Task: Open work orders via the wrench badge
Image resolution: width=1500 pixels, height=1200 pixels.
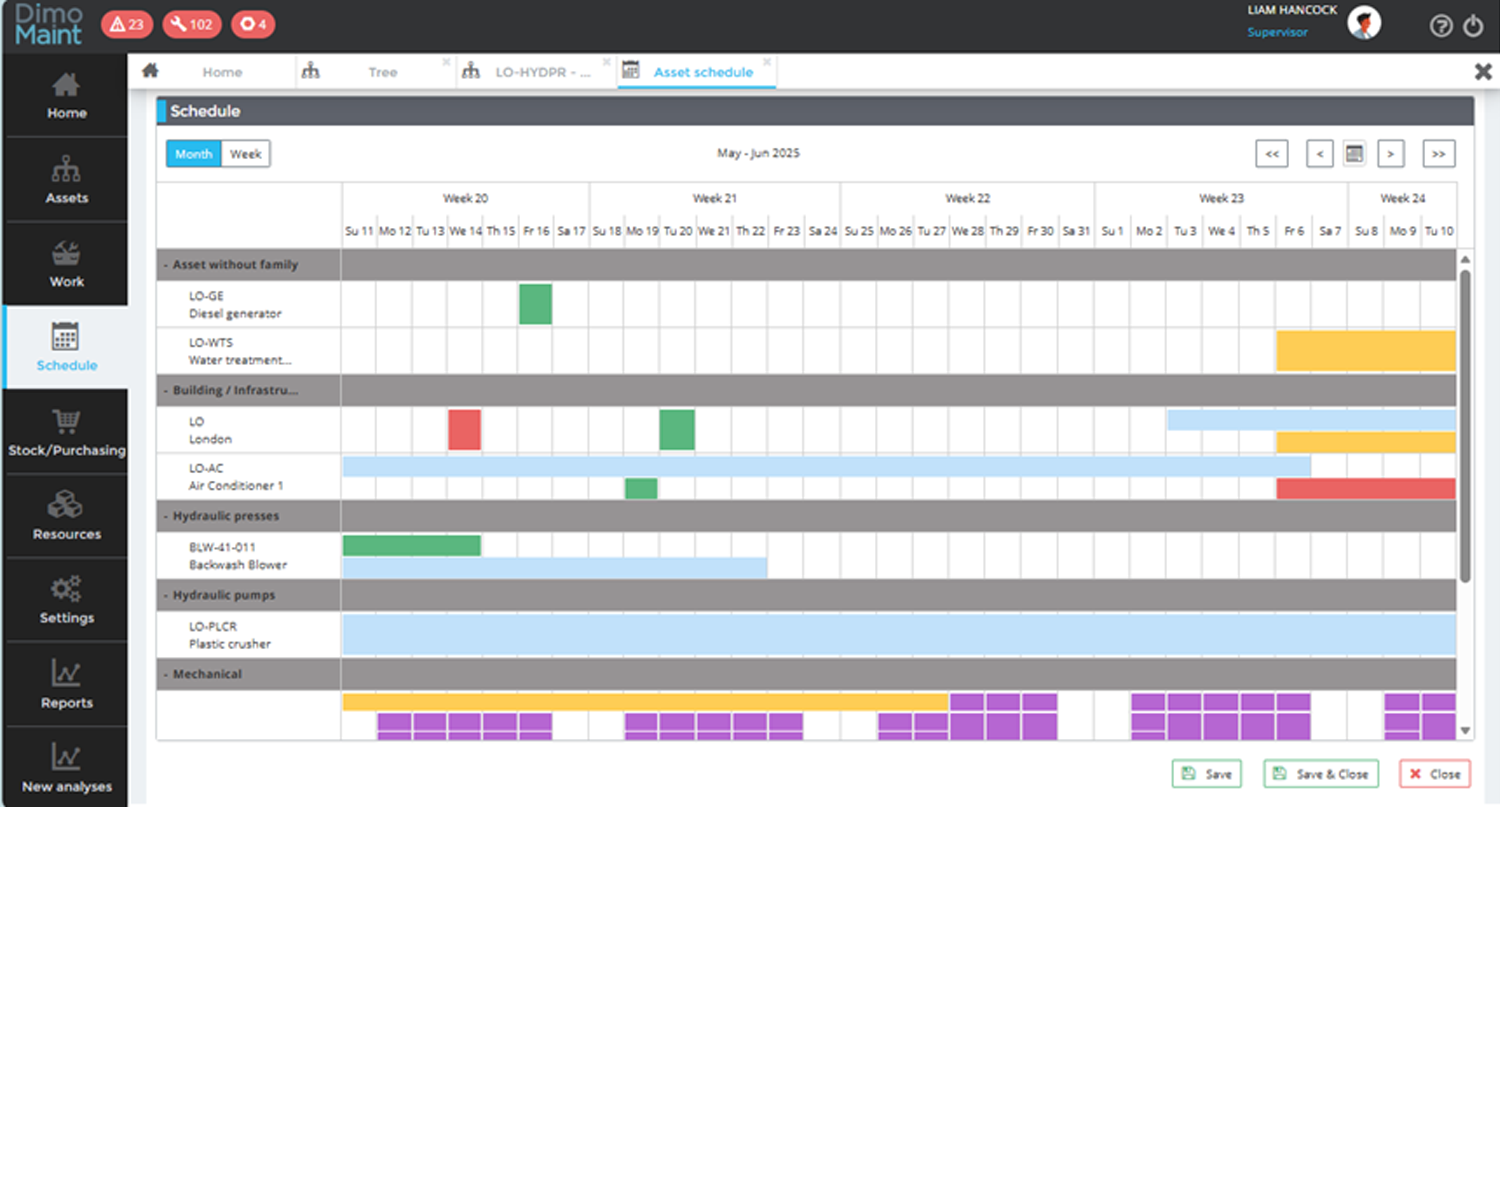Action: [191, 23]
